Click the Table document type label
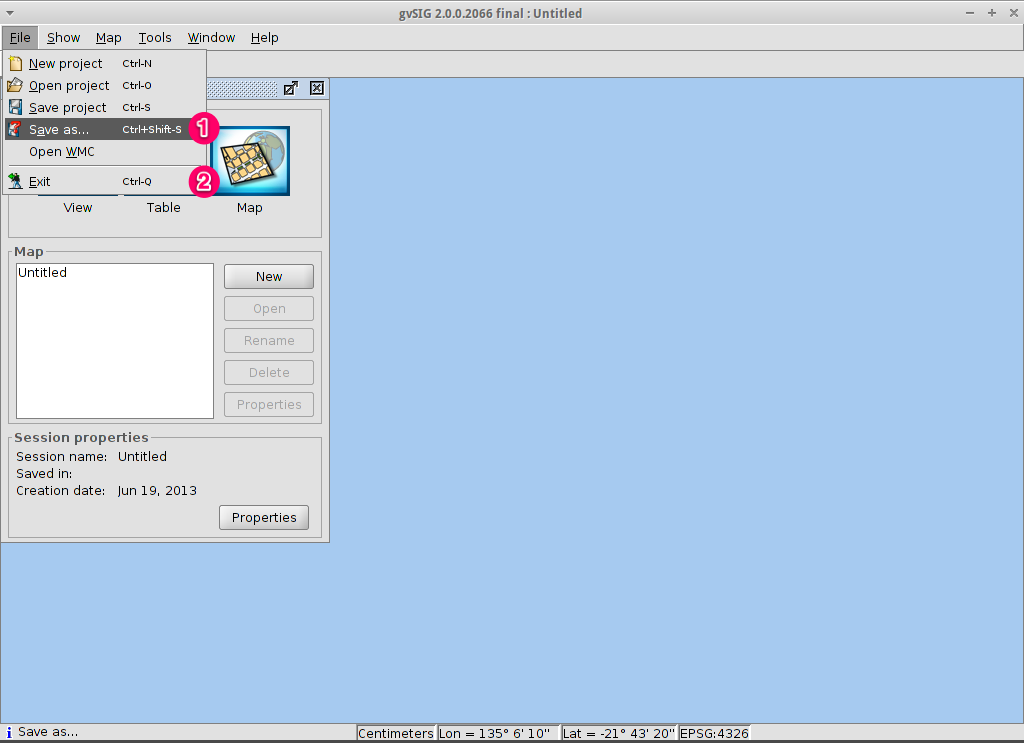 (163, 208)
